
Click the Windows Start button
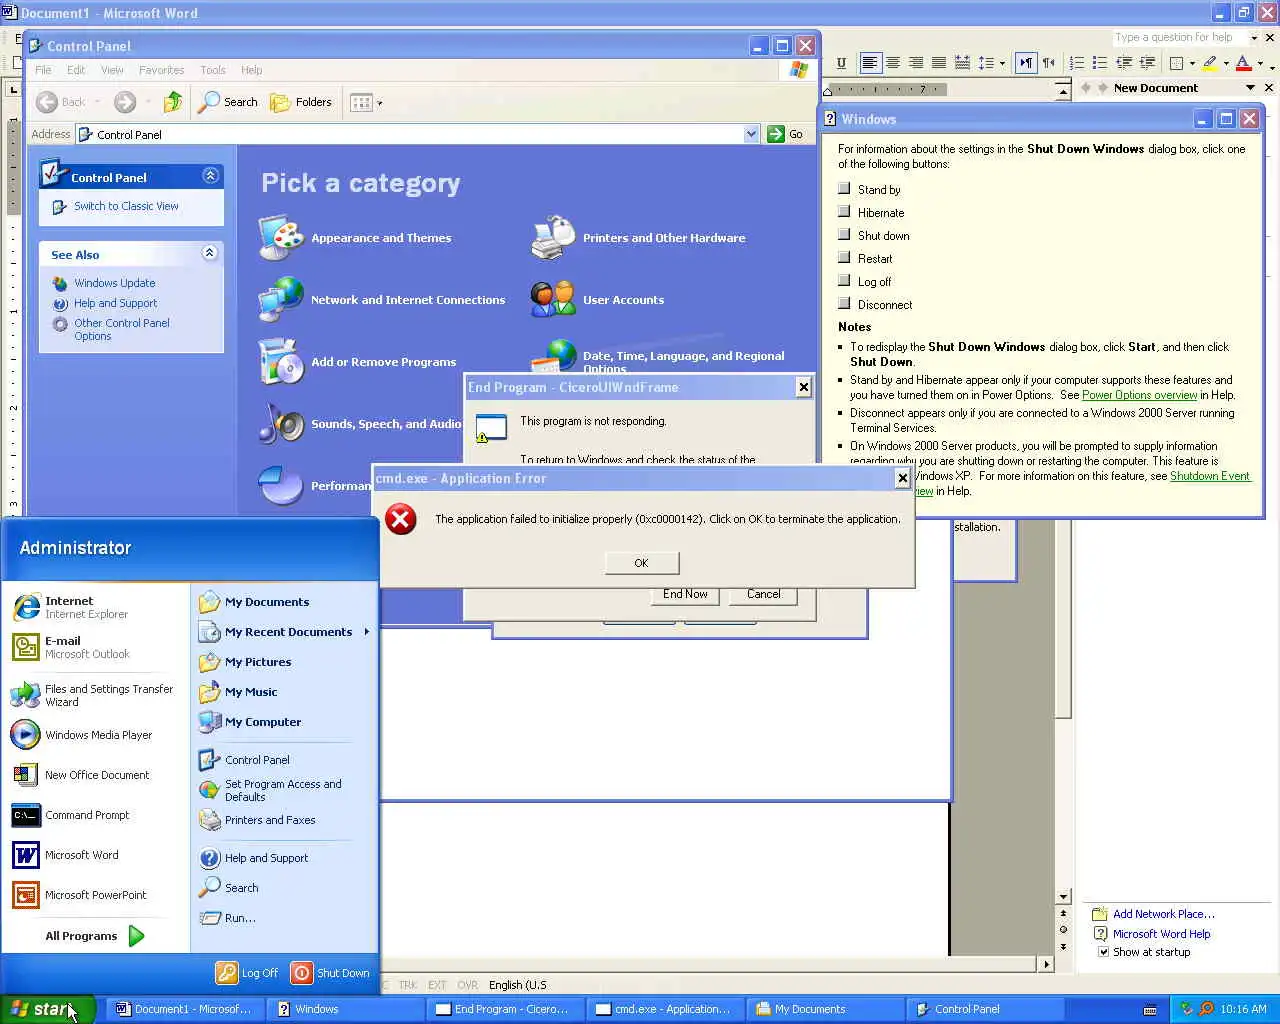pos(46,1009)
